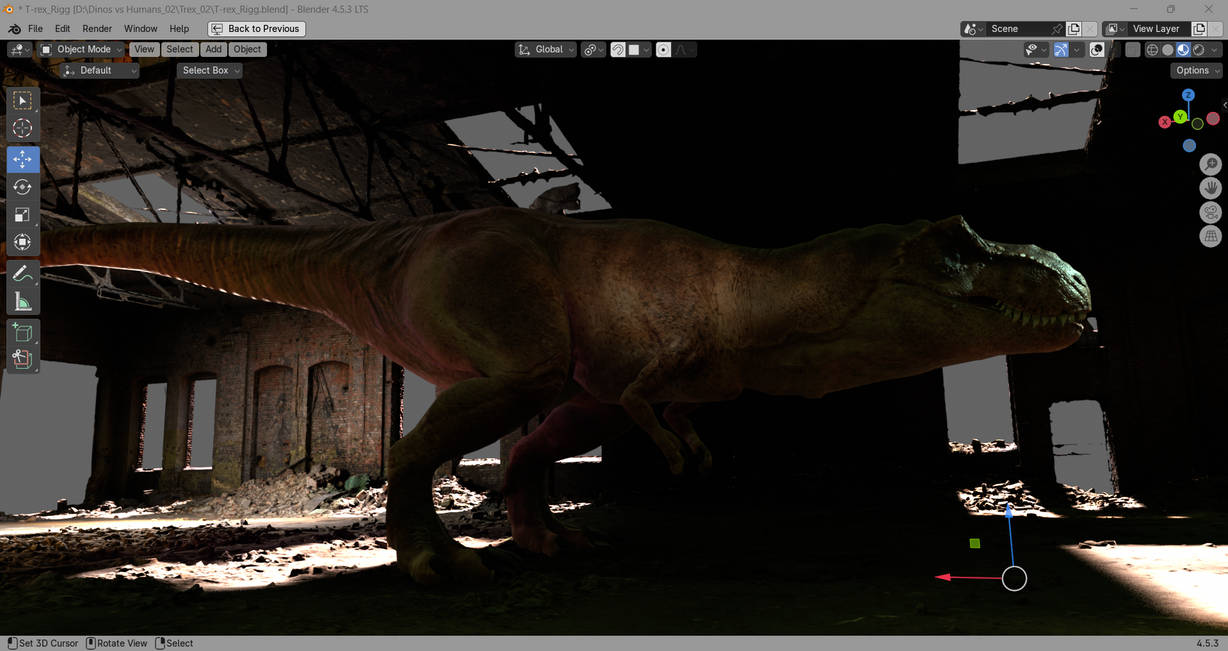The height and width of the screenshot is (651, 1228).
Task: Select the Annotate pencil tool
Action: tap(22, 273)
